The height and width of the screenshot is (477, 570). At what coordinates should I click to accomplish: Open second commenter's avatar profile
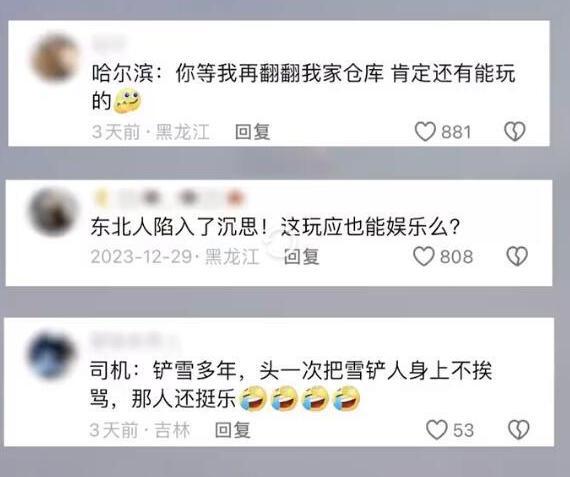(53, 212)
